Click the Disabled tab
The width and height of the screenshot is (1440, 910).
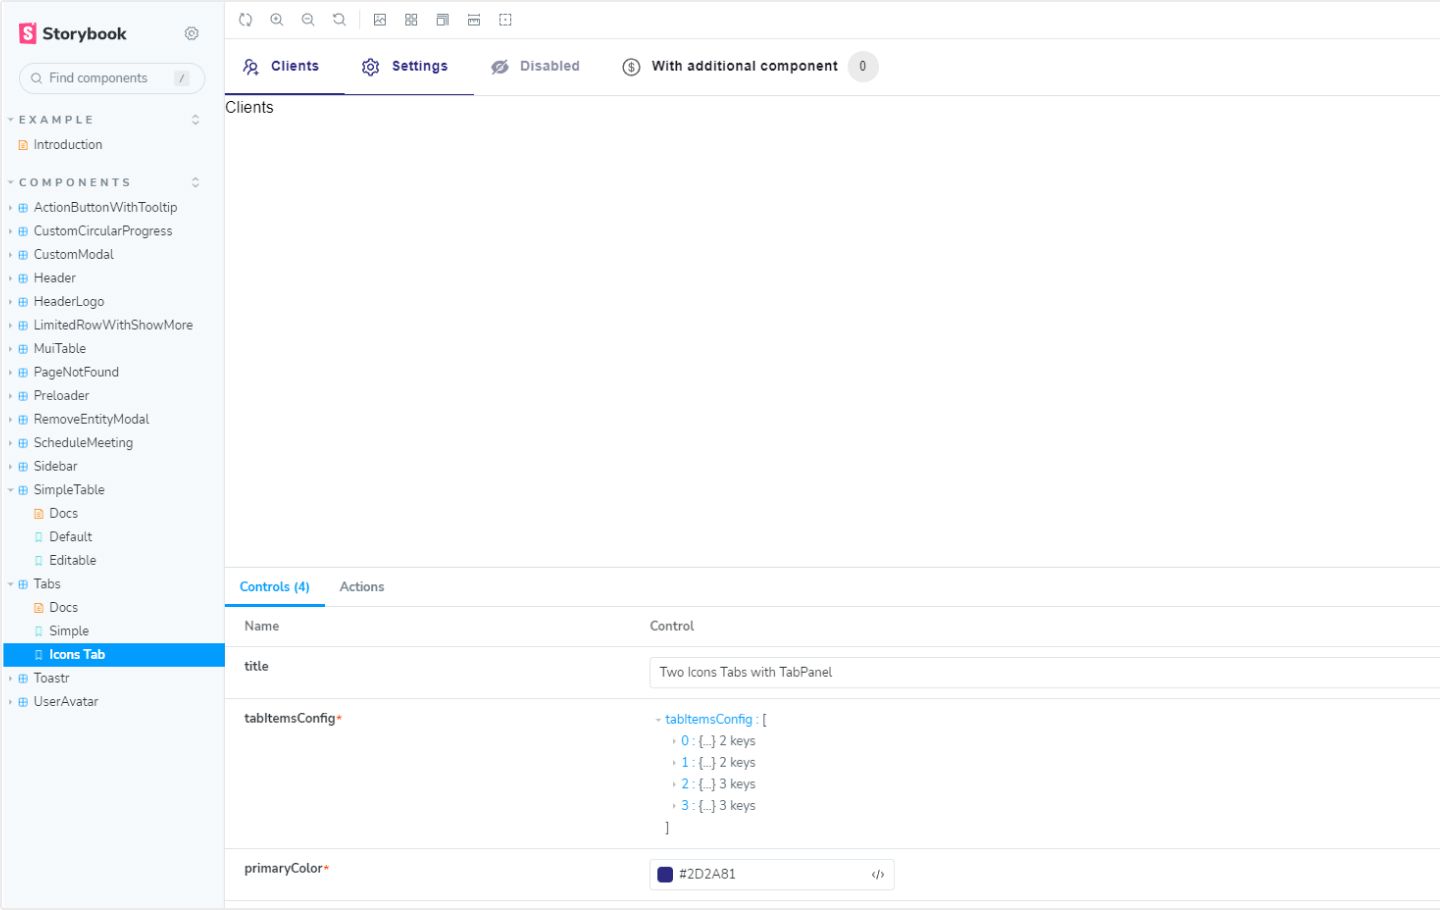click(538, 67)
